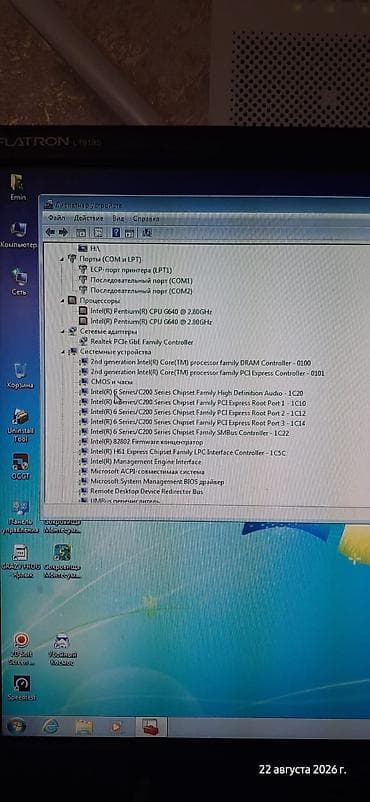The image size is (370, 802).
Task: Select High Definition Audio - 1C20 entry
Action: (197, 393)
